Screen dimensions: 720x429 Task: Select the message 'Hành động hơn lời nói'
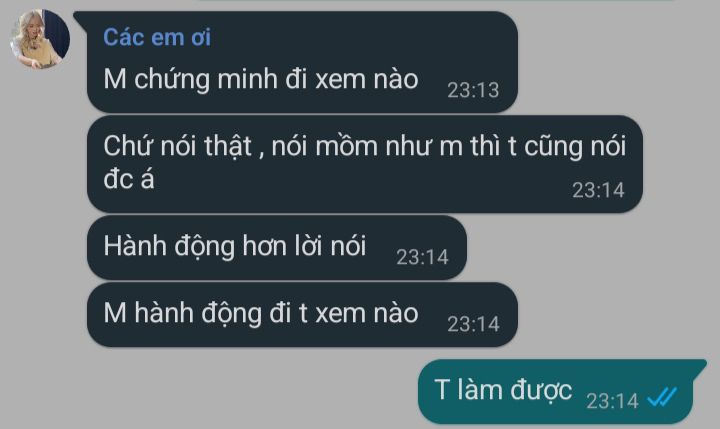click(x=277, y=248)
